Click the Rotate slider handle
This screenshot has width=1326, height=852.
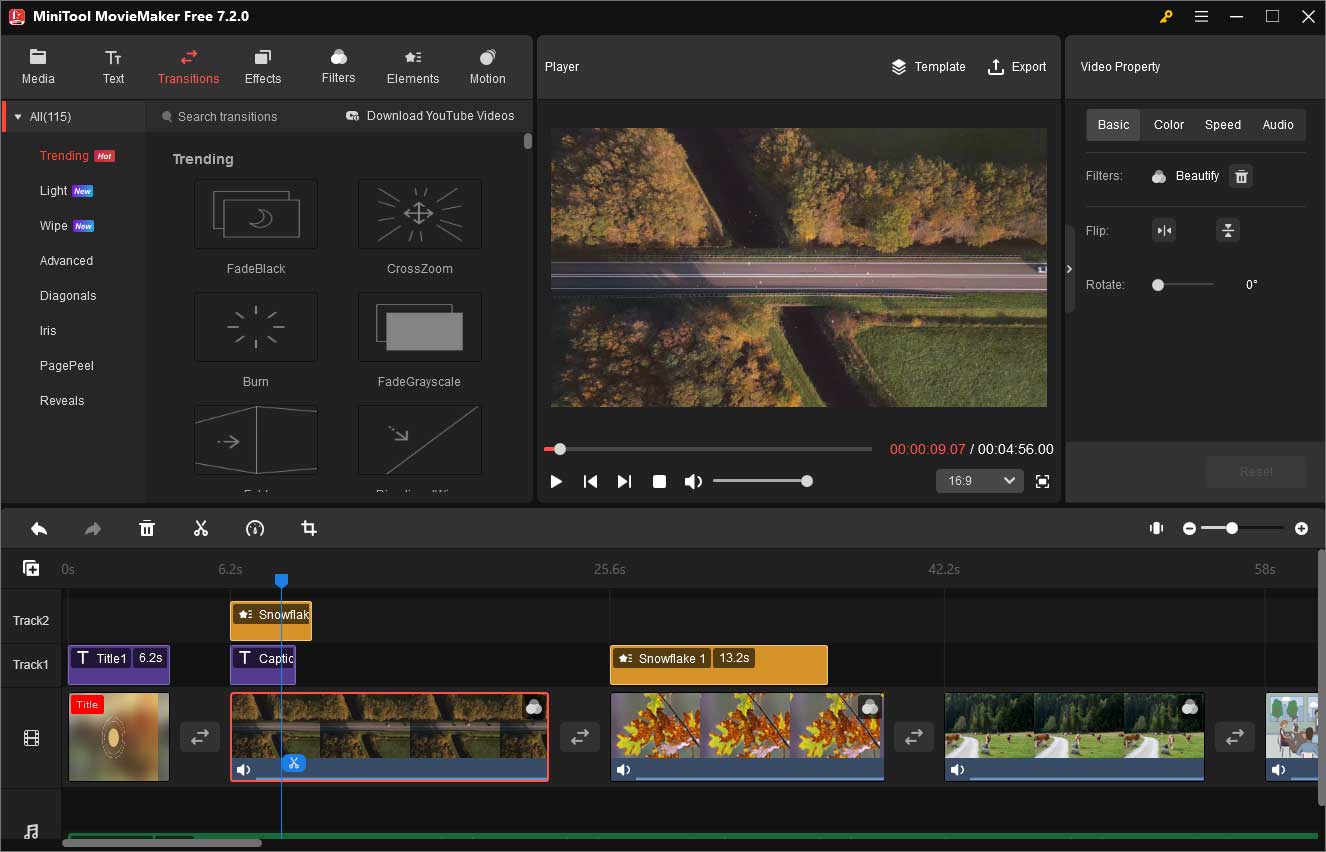1158,285
